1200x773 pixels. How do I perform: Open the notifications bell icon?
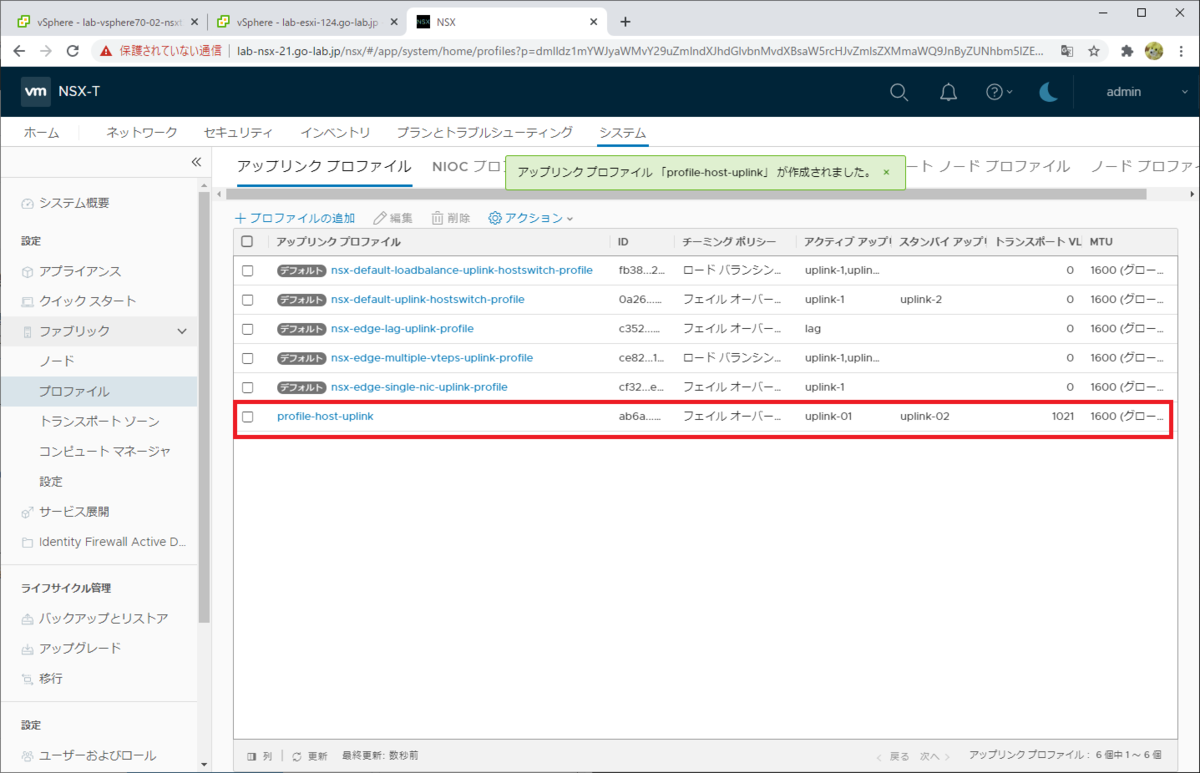coord(948,92)
